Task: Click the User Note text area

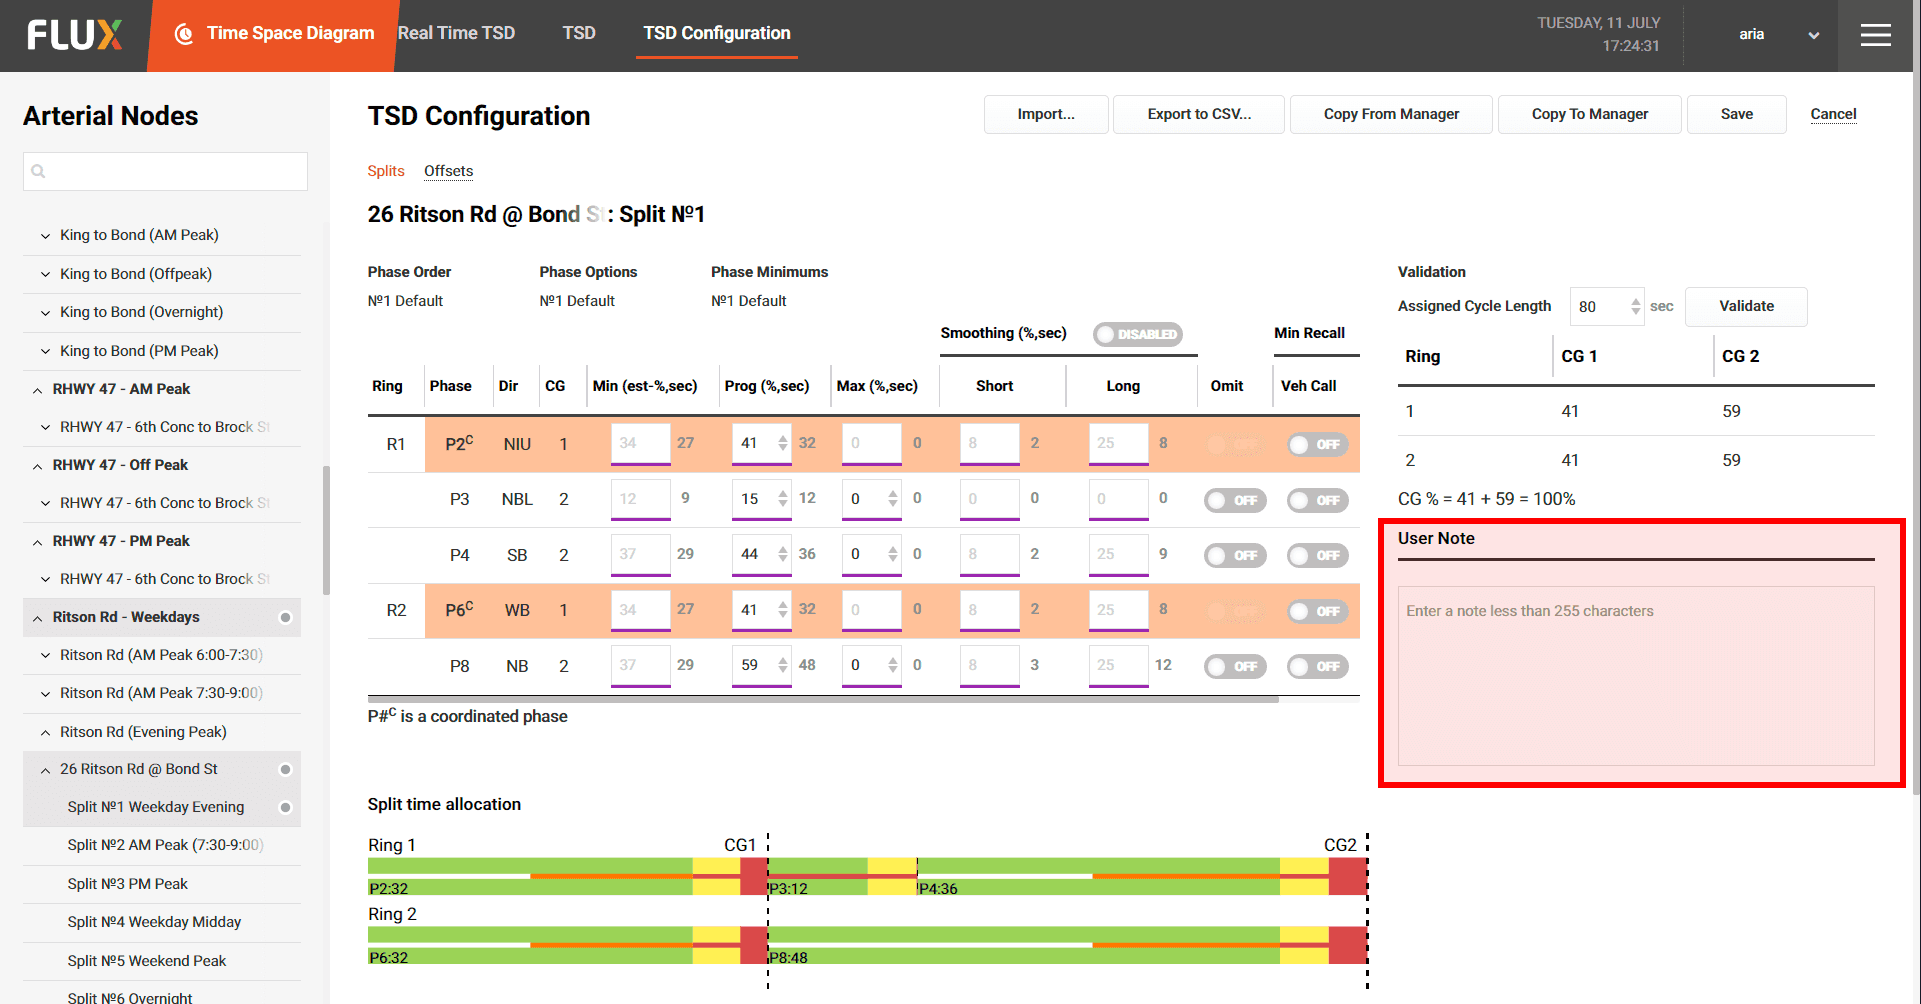Action: pyautogui.click(x=1636, y=676)
